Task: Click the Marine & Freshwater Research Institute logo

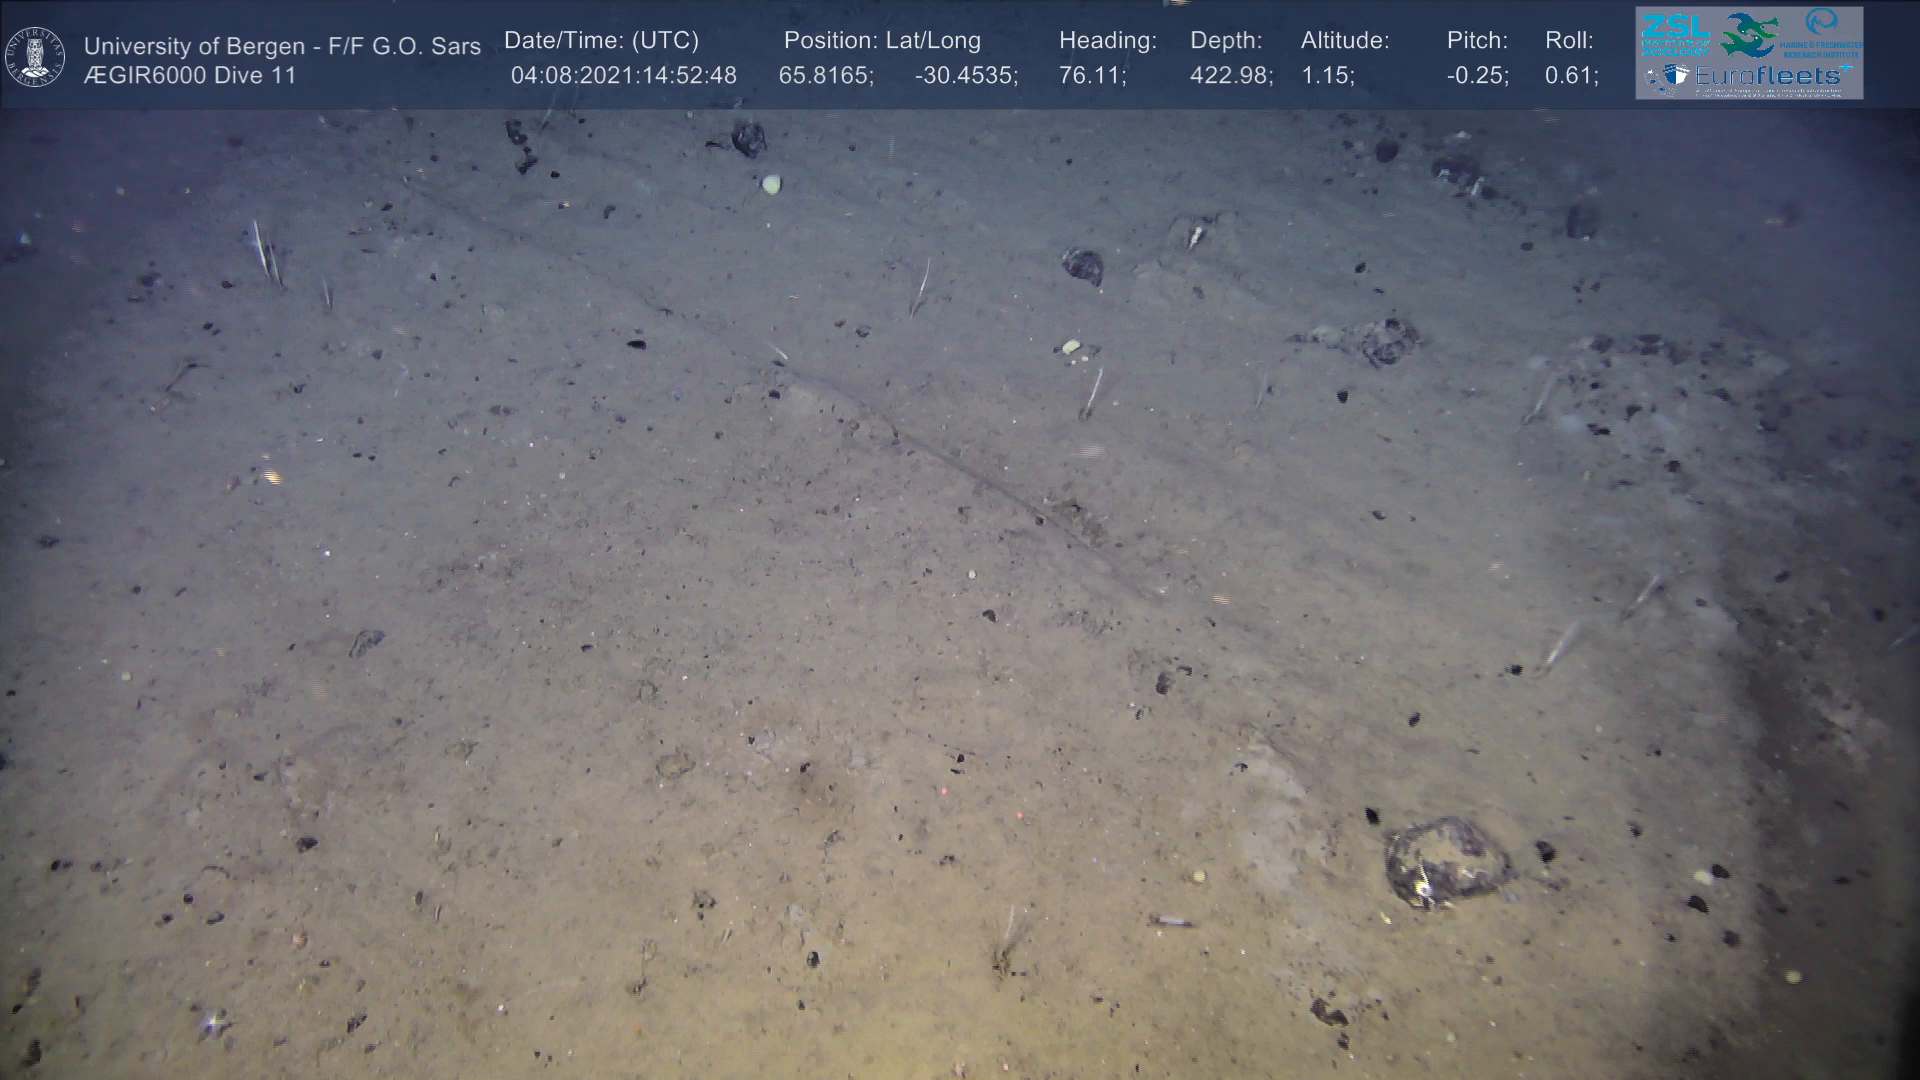Action: [x=1821, y=33]
